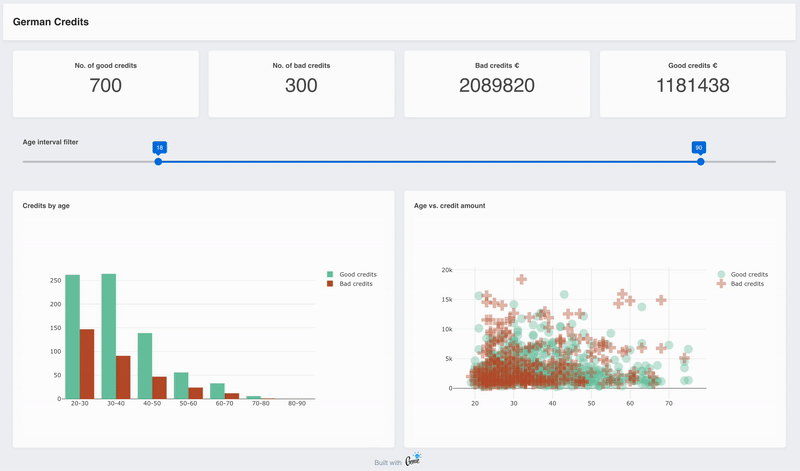Click the lower age slider handle at 18
Image resolution: width=800 pixels, height=471 pixels.
pyautogui.click(x=158, y=162)
